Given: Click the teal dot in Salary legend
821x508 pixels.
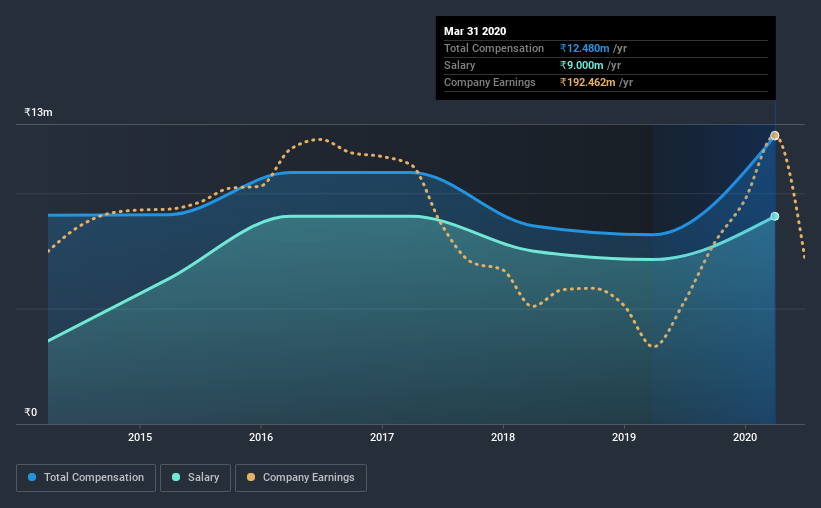Looking at the screenshot, I should point(176,477).
